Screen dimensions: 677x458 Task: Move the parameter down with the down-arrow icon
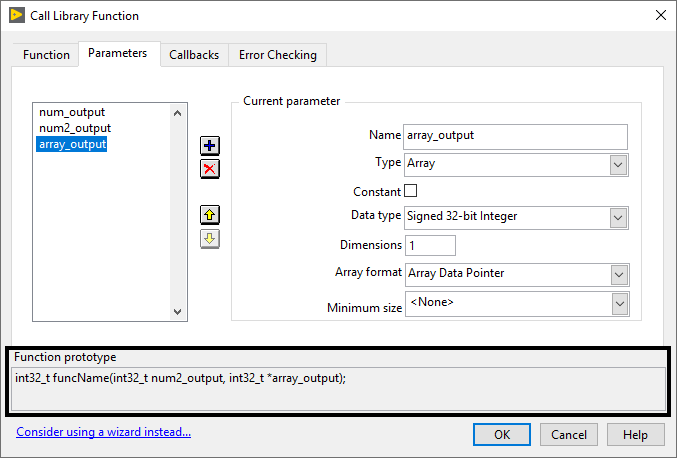point(210,239)
